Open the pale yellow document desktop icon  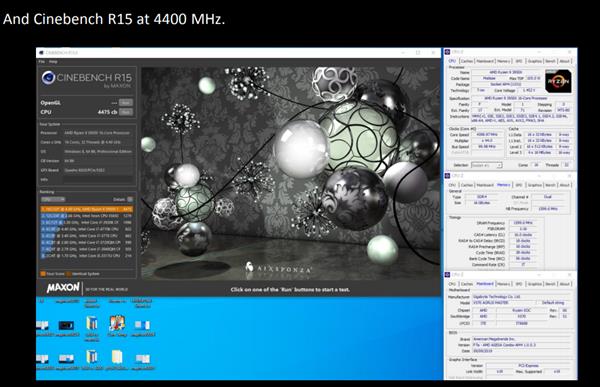117,357
